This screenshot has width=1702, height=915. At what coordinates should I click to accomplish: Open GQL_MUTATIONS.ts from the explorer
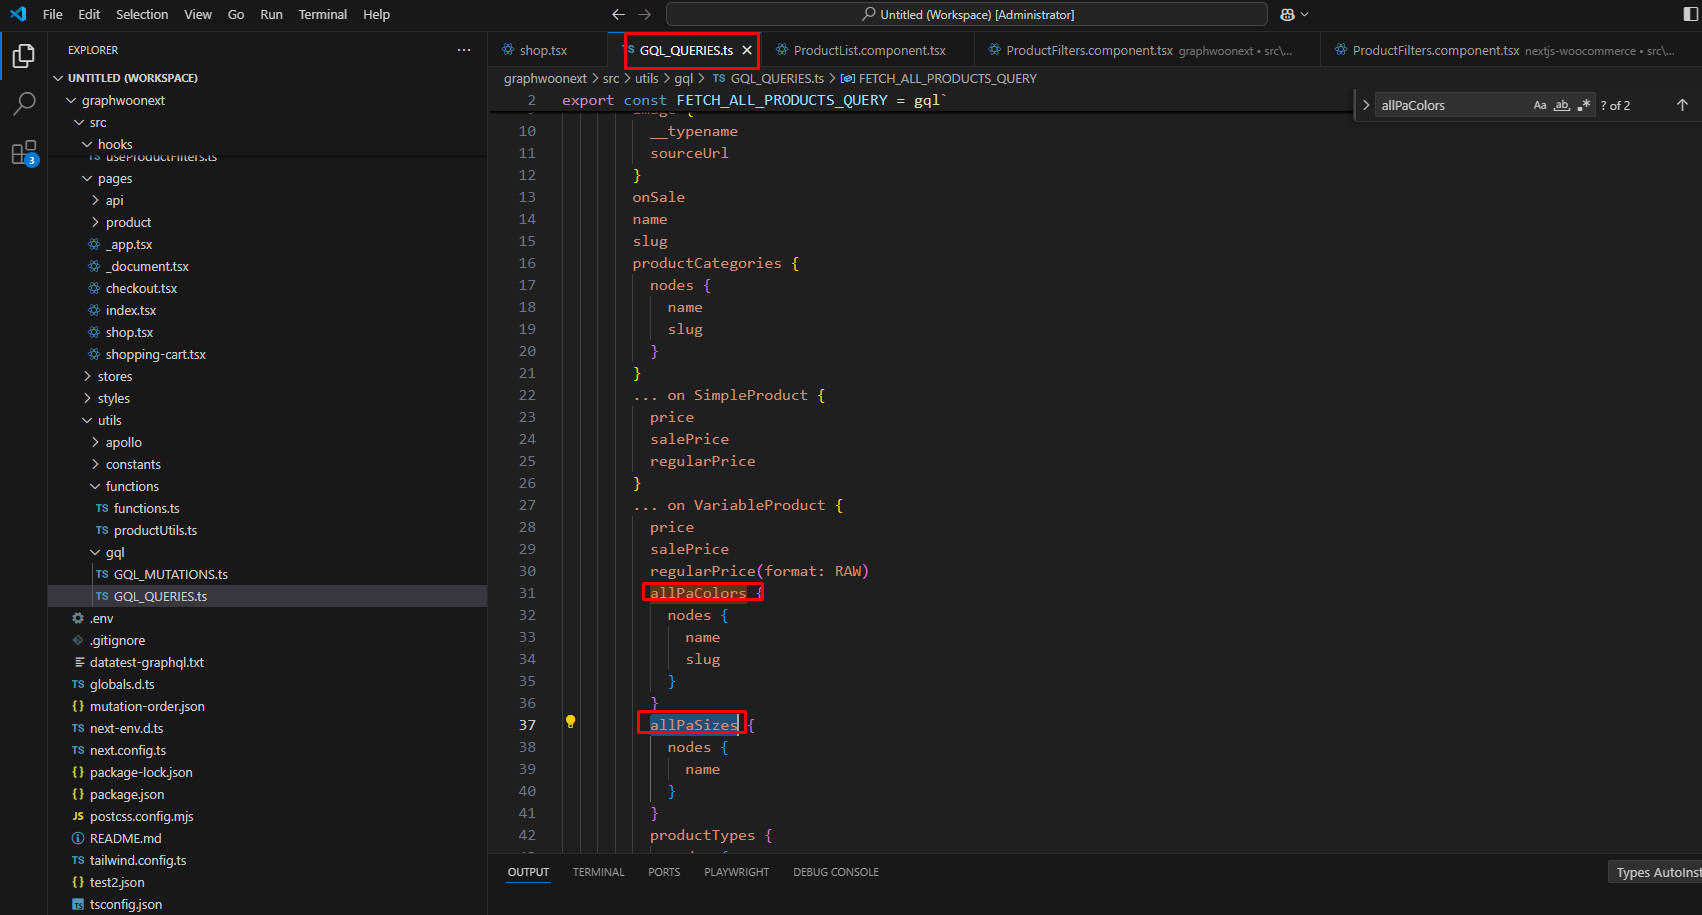pyautogui.click(x=170, y=575)
